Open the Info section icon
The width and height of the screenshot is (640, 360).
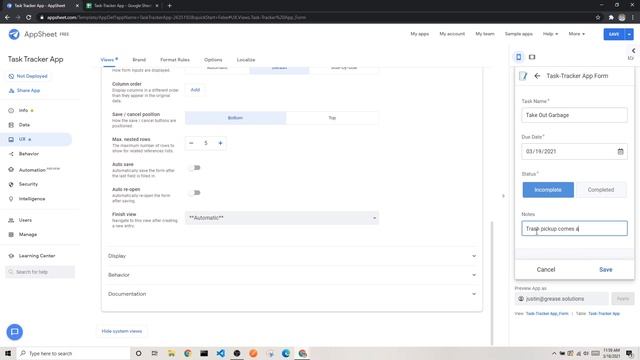pyautogui.click(x=11, y=111)
